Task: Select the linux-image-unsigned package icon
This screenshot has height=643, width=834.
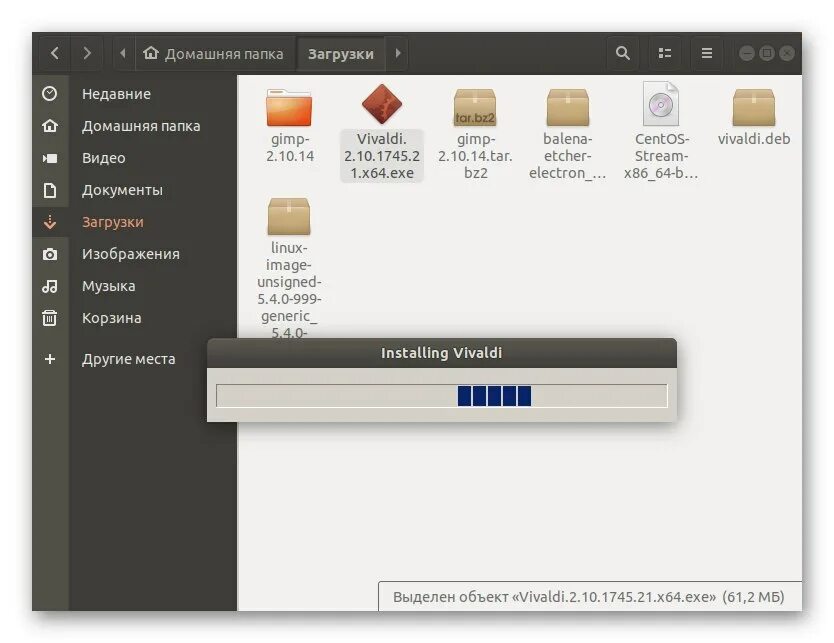Action: pyautogui.click(x=289, y=216)
